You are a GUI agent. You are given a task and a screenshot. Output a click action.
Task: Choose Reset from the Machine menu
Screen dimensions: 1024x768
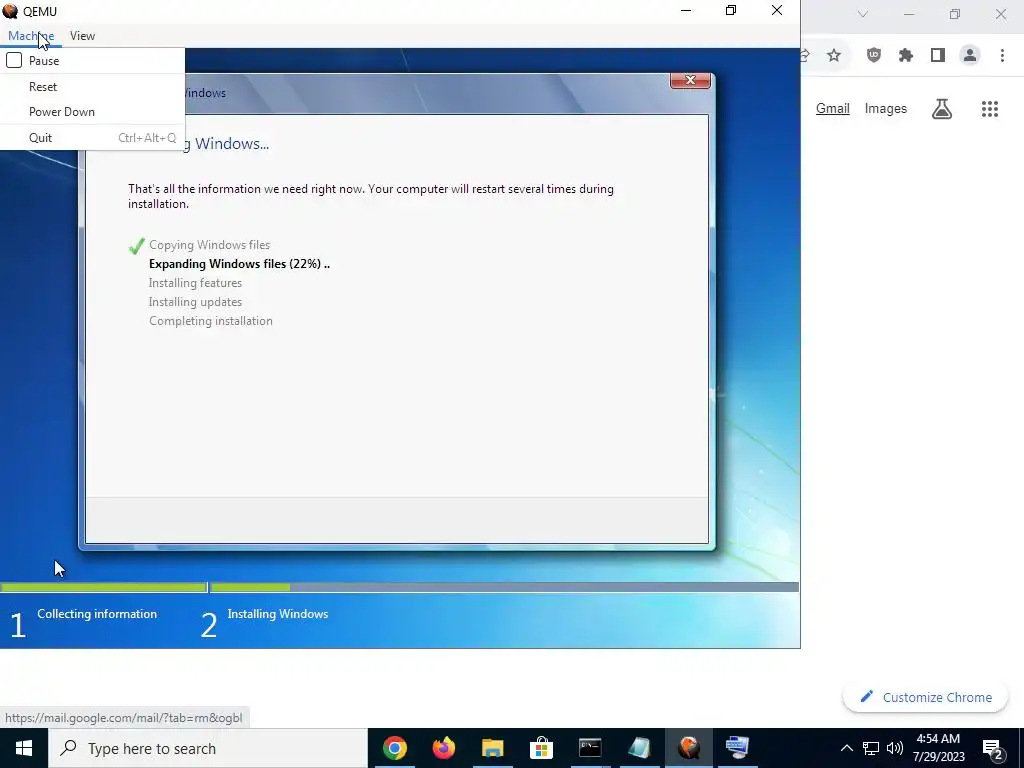click(x=42, y=86)
